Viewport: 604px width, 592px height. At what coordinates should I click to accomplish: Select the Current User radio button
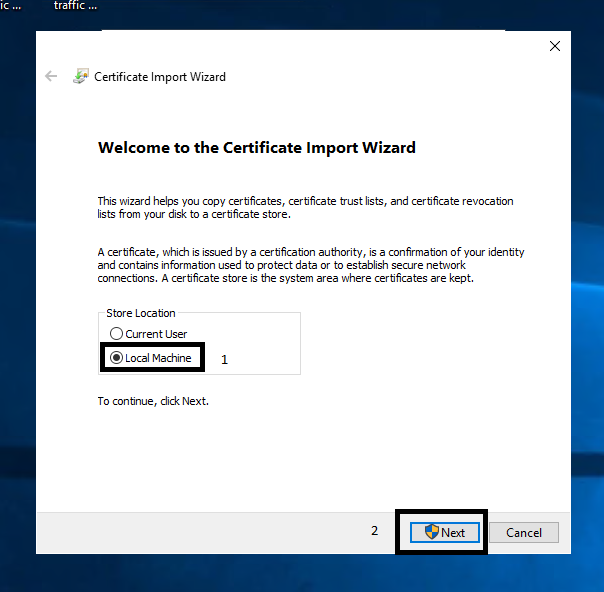pyautogui.click(x=117, y=334)
